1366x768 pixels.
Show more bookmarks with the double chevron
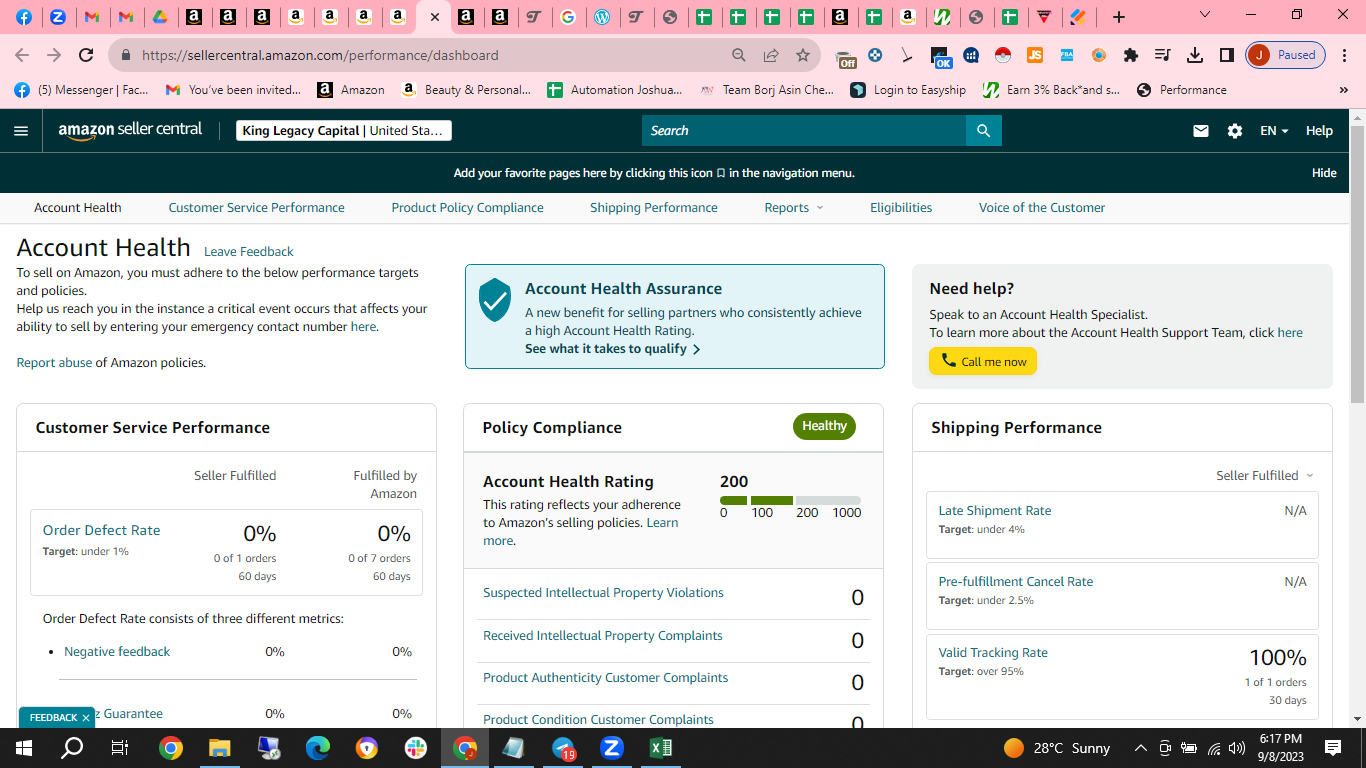click(1343, 90)
